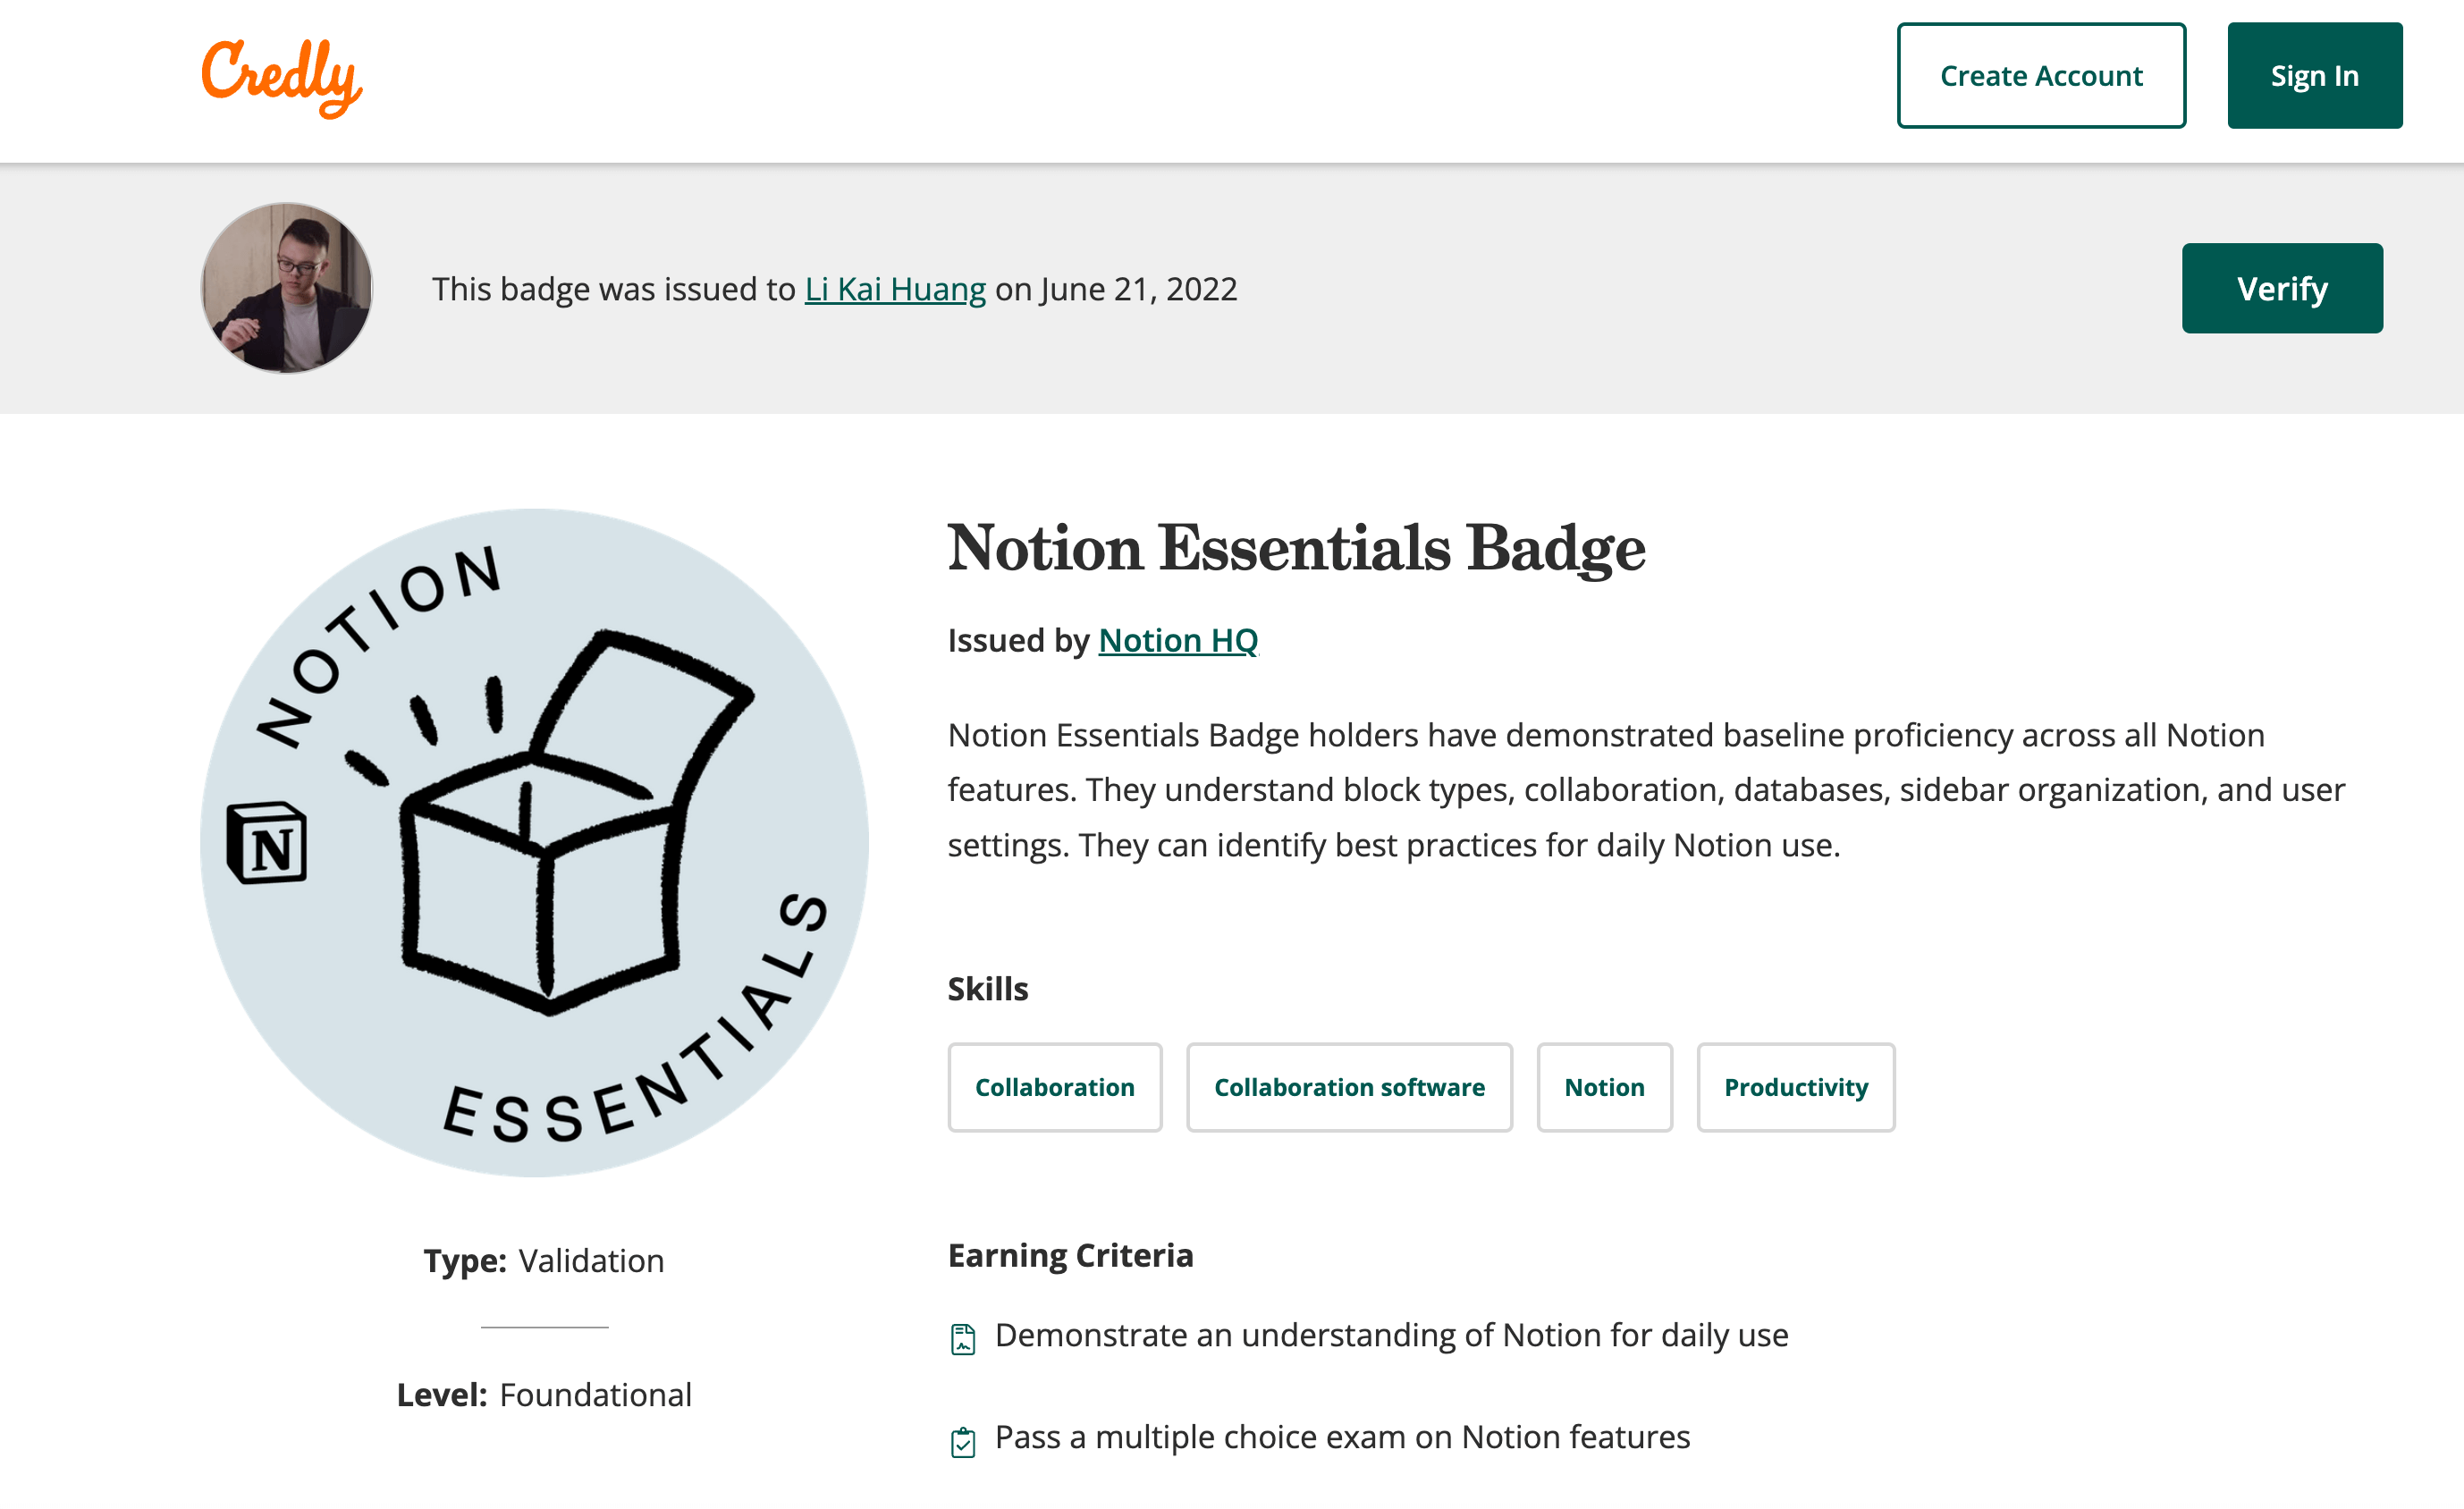This screenshot has height=1509, width=2464.
Task: Open the Li Kai Huang profile link
Action: point(895,289)
